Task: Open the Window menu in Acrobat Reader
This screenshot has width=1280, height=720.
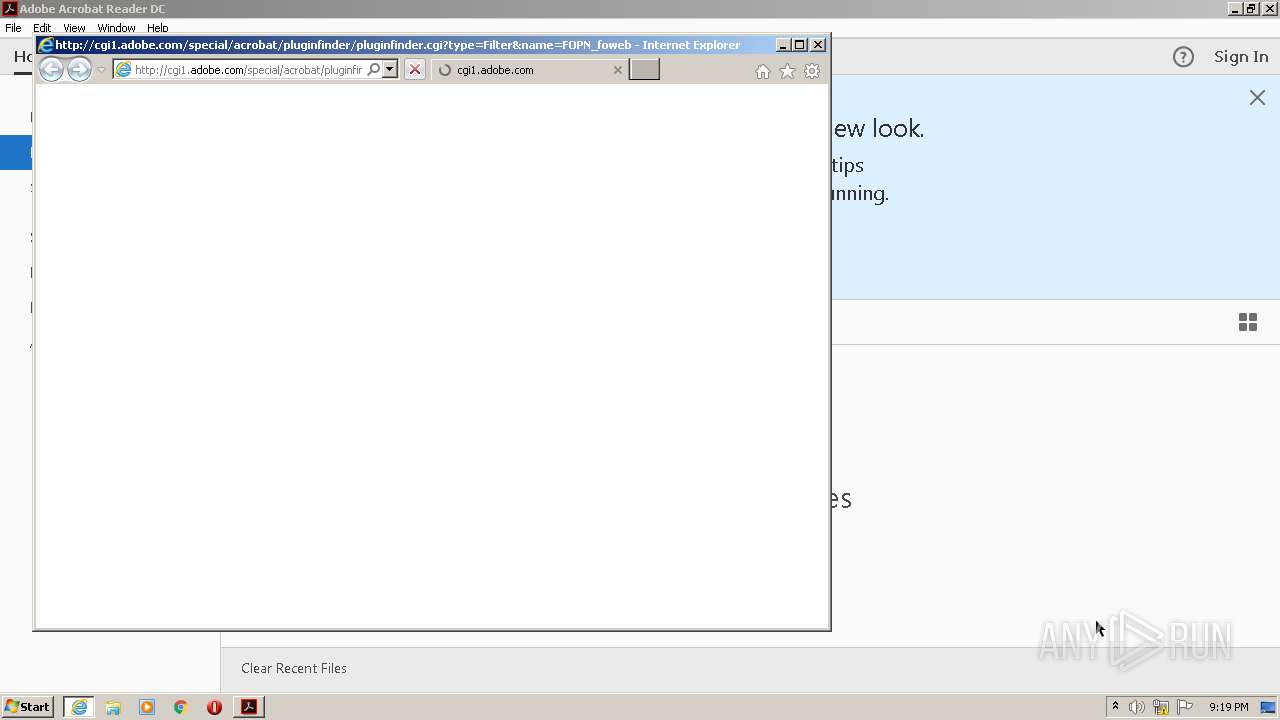Action: click(x=116, y=28)
